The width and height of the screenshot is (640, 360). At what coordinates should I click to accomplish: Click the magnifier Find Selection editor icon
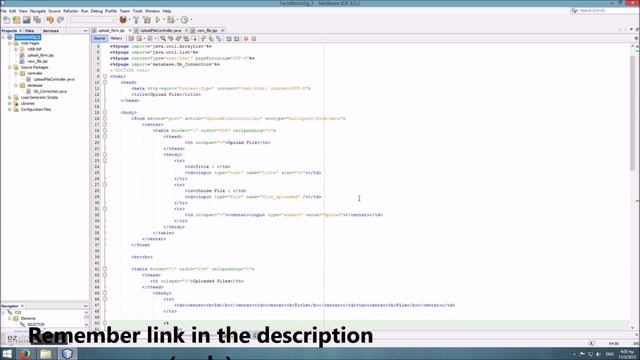click(163, 38)
